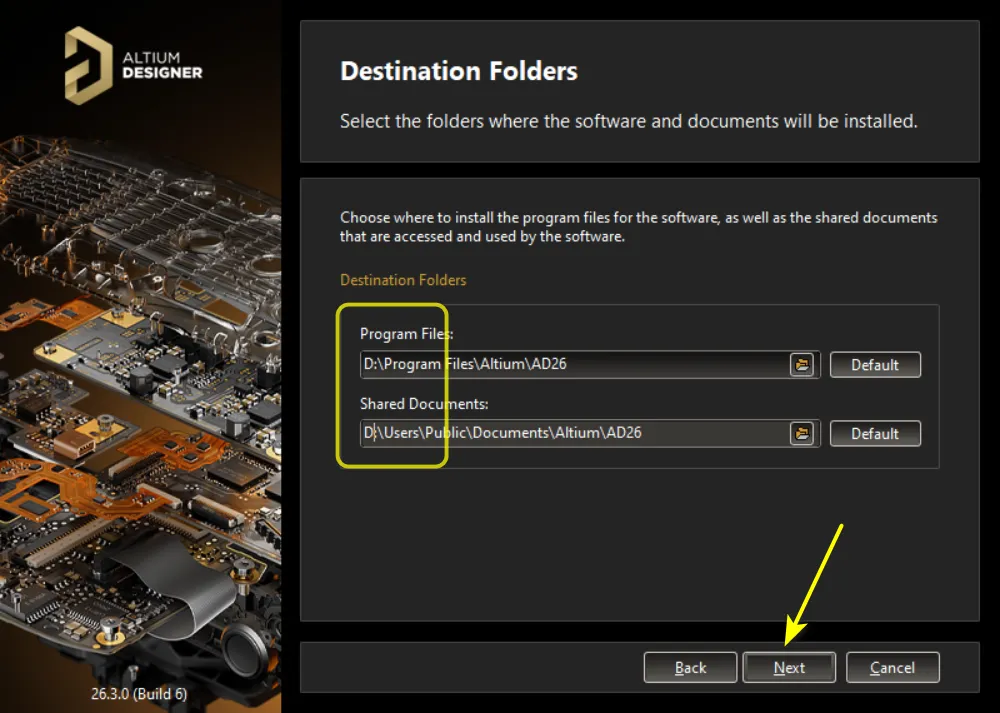
Task: Click the Altium Designer logo
Action: point(133,66)
